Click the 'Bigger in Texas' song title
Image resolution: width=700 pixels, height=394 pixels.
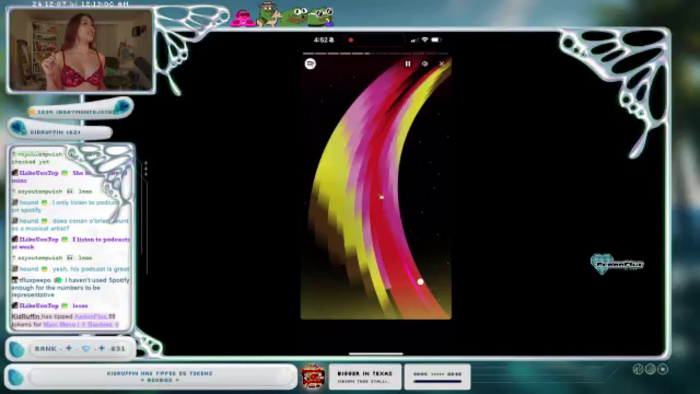(x=365, y=373)
